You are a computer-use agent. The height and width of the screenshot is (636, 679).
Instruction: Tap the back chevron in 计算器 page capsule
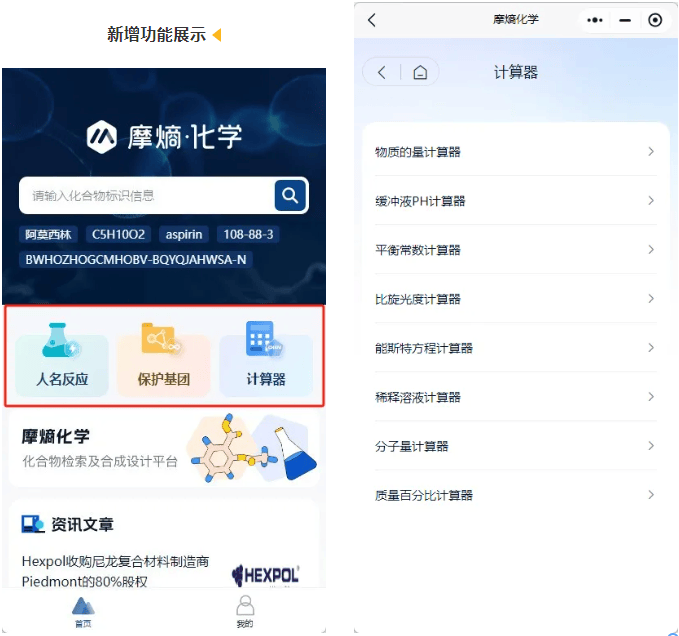pos(382,72)
